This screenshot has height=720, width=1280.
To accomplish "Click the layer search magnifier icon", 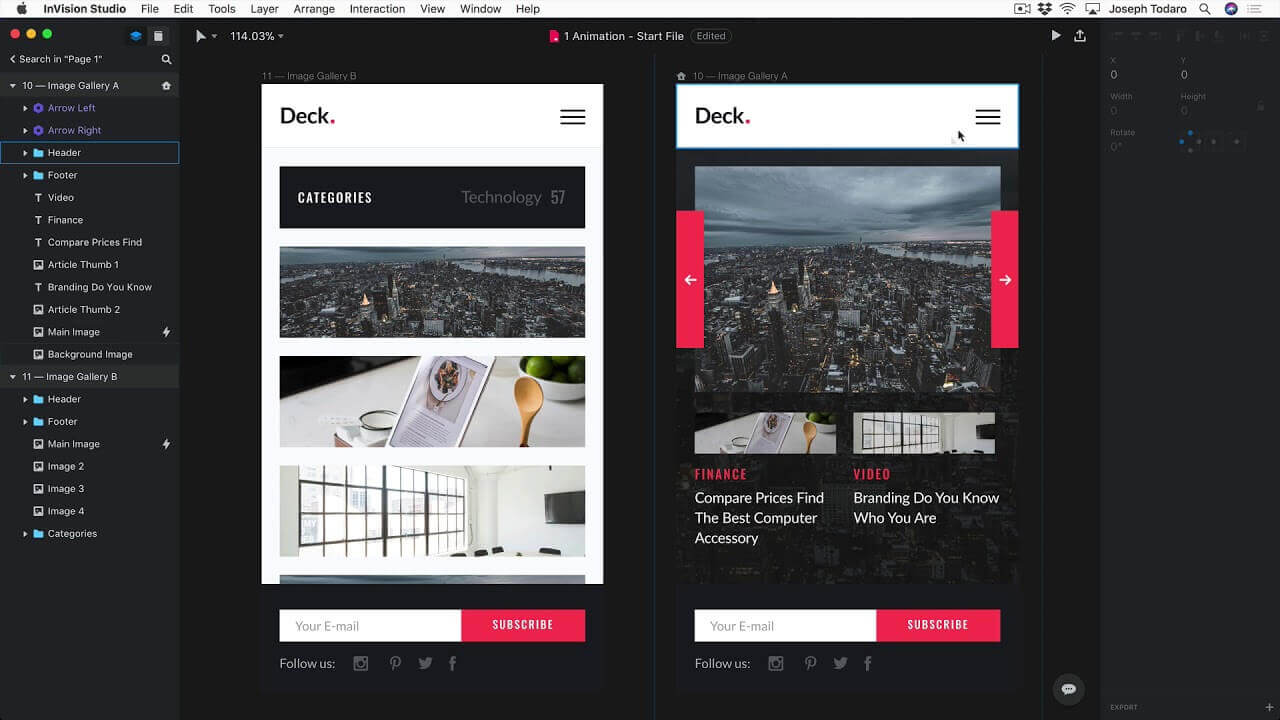I will [x=167, y=60].
